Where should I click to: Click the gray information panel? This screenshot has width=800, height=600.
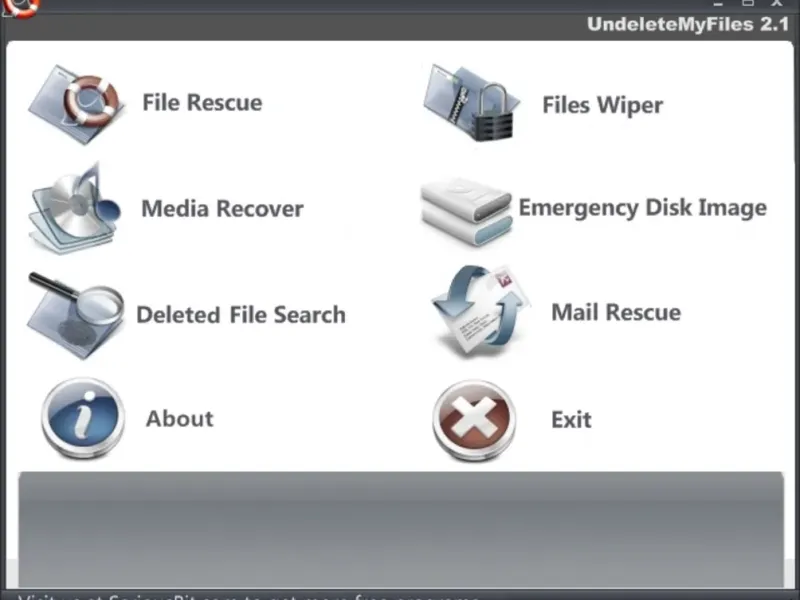coord(401,529)
